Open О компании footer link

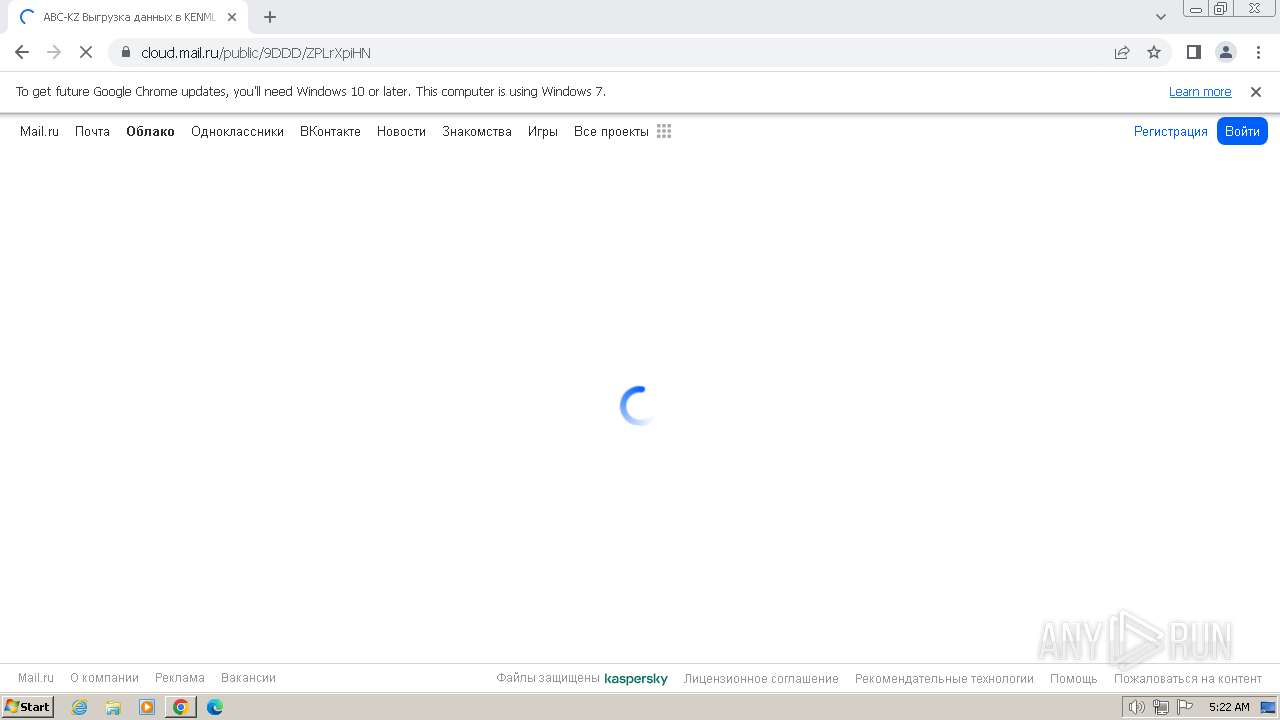coord(104,678)
